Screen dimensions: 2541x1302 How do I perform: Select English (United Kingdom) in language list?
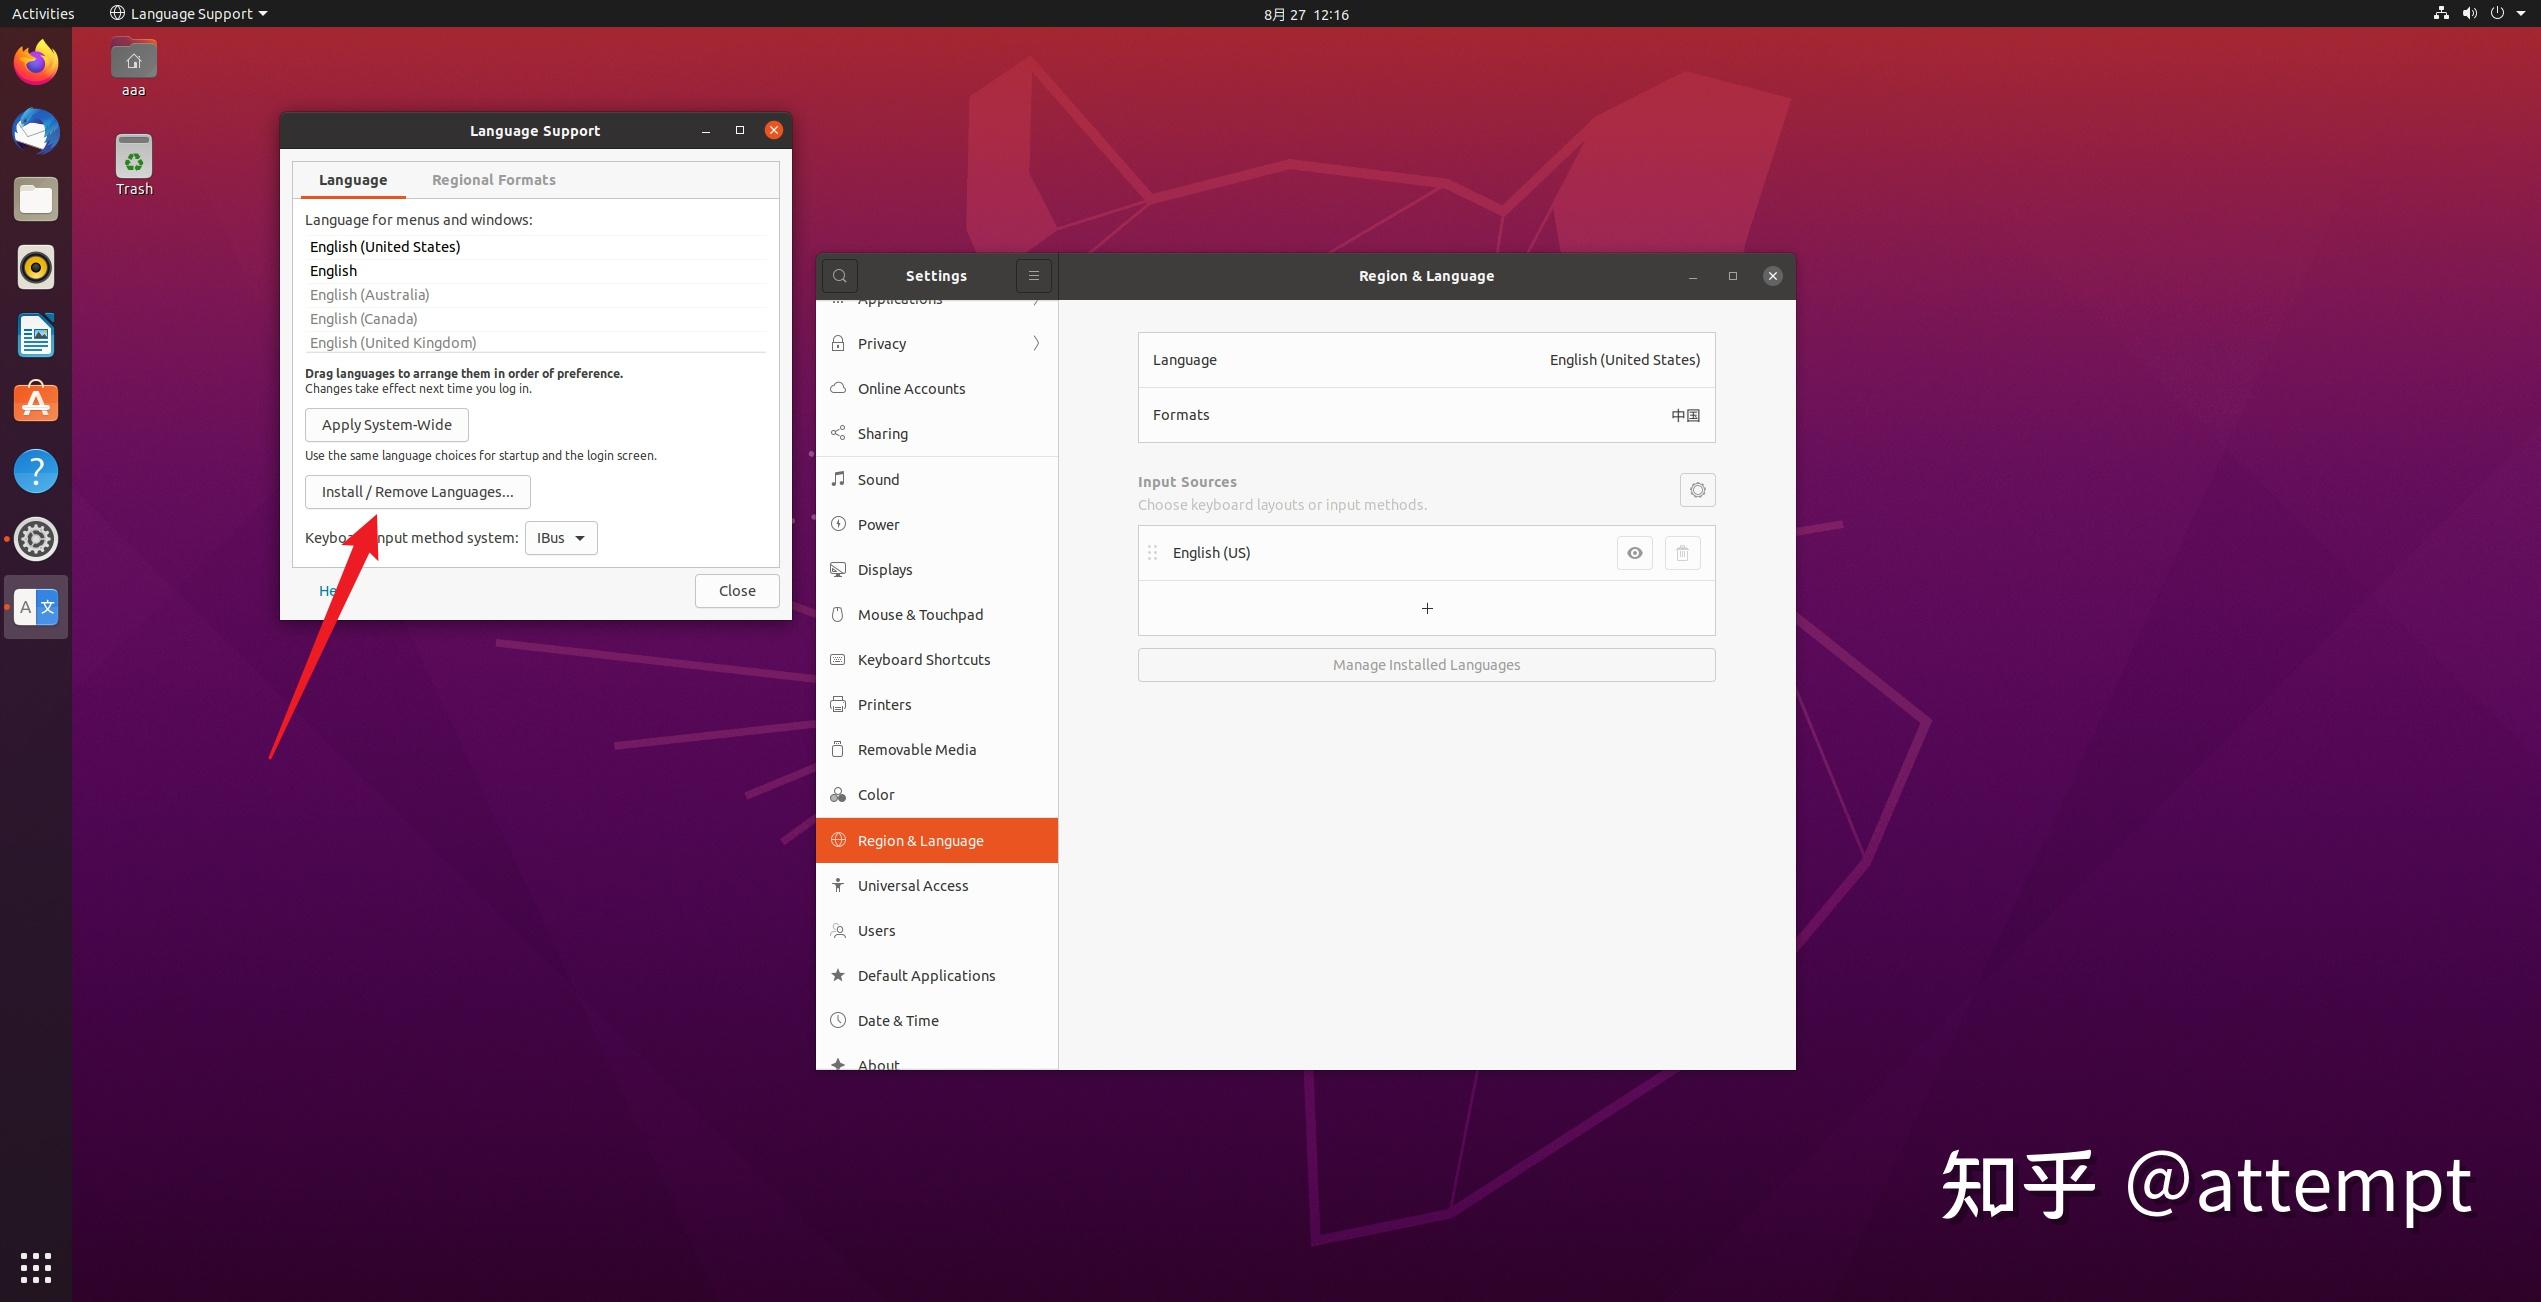(393, 343)
